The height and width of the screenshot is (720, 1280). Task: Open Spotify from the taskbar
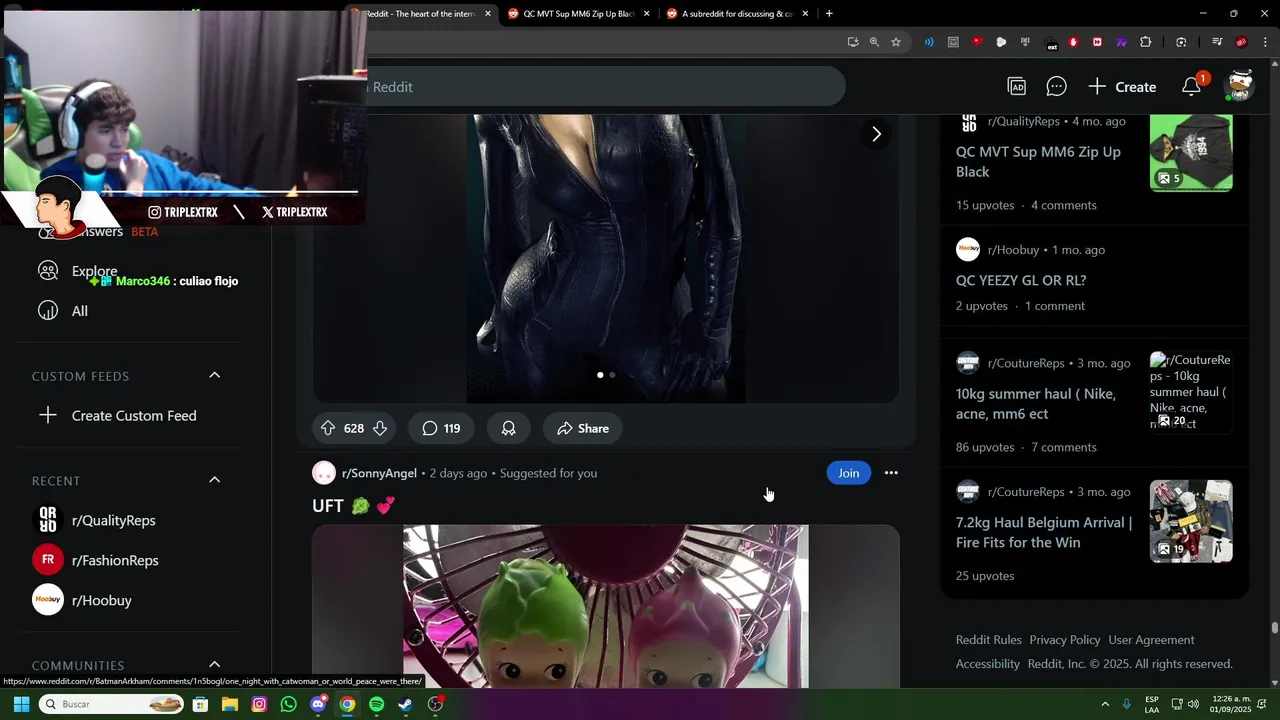tap(376, 704)
